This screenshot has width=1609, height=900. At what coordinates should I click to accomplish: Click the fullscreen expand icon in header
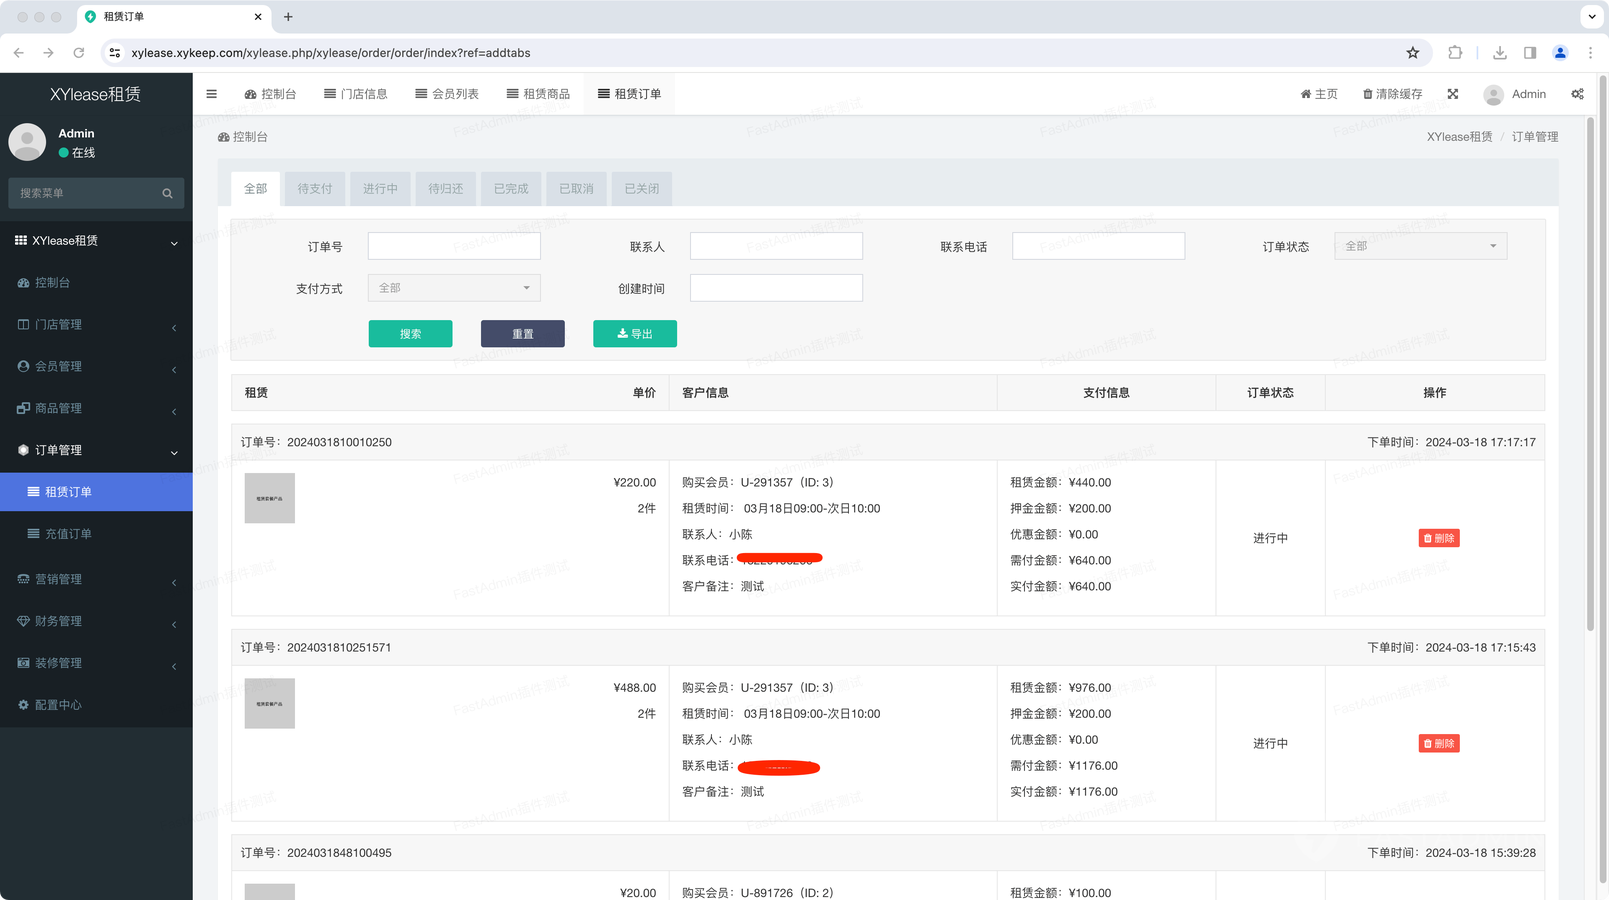(1452, 94)
